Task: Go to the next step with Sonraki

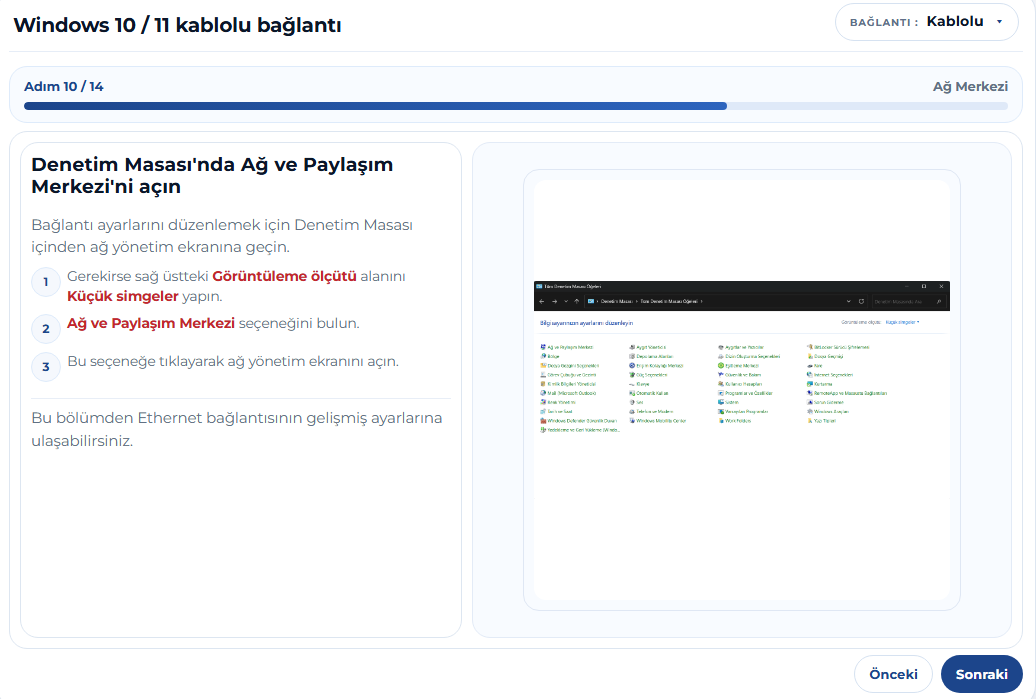Action: (x=981, y=674)
